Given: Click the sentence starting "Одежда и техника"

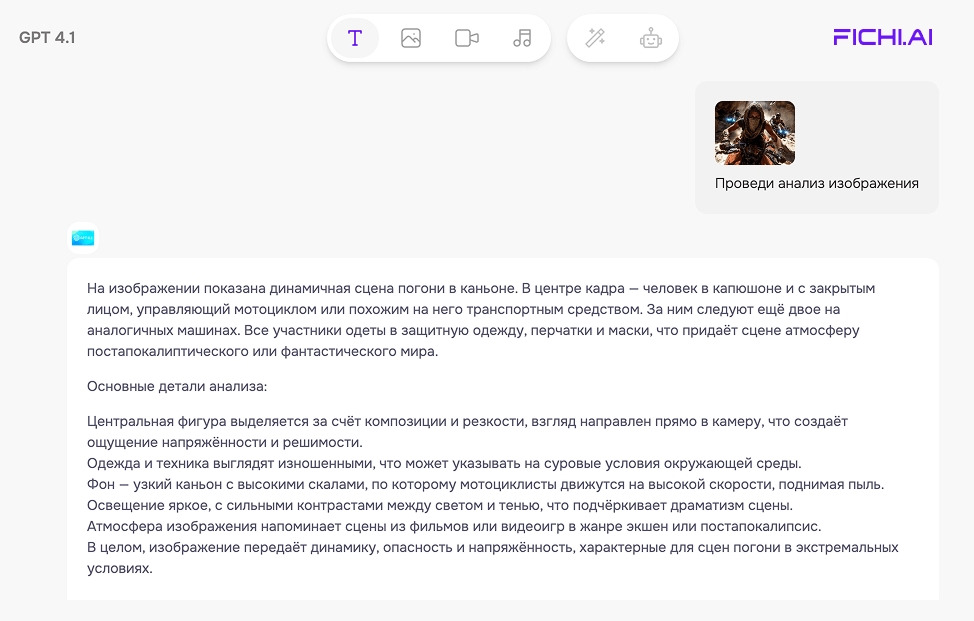Looking at the screenshot, I should coord(444,463).
